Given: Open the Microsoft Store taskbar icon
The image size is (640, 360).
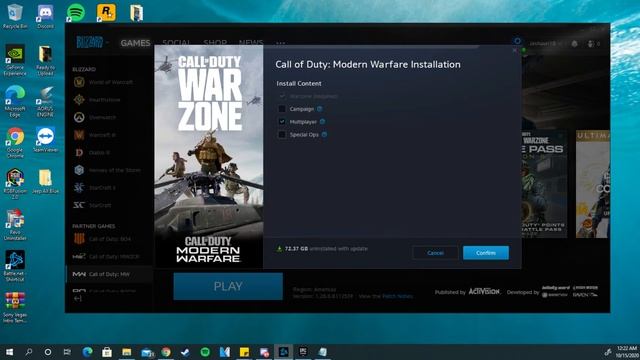Looking at the screenshot, I should pyautogui.click(x=107, y=352).
